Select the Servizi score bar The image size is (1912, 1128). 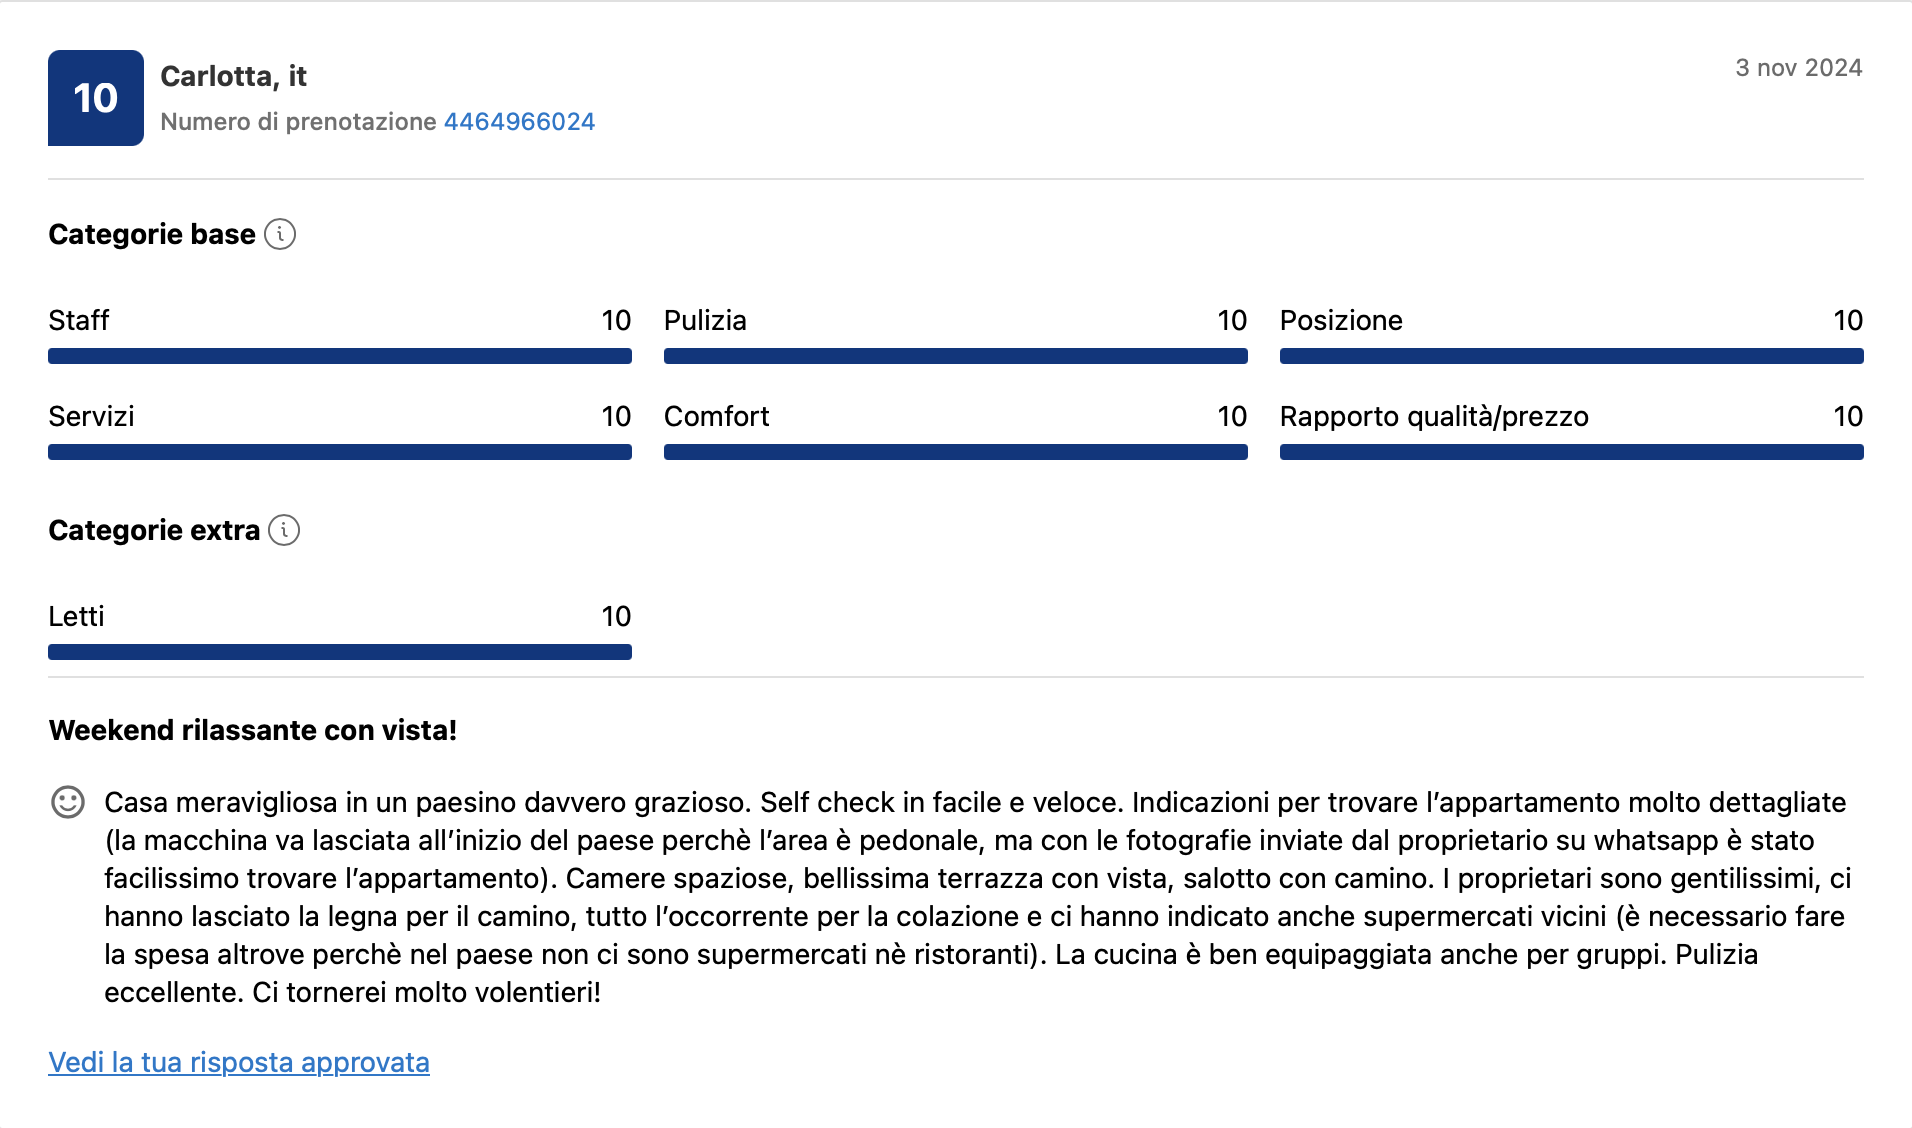[x=339, y=451]
